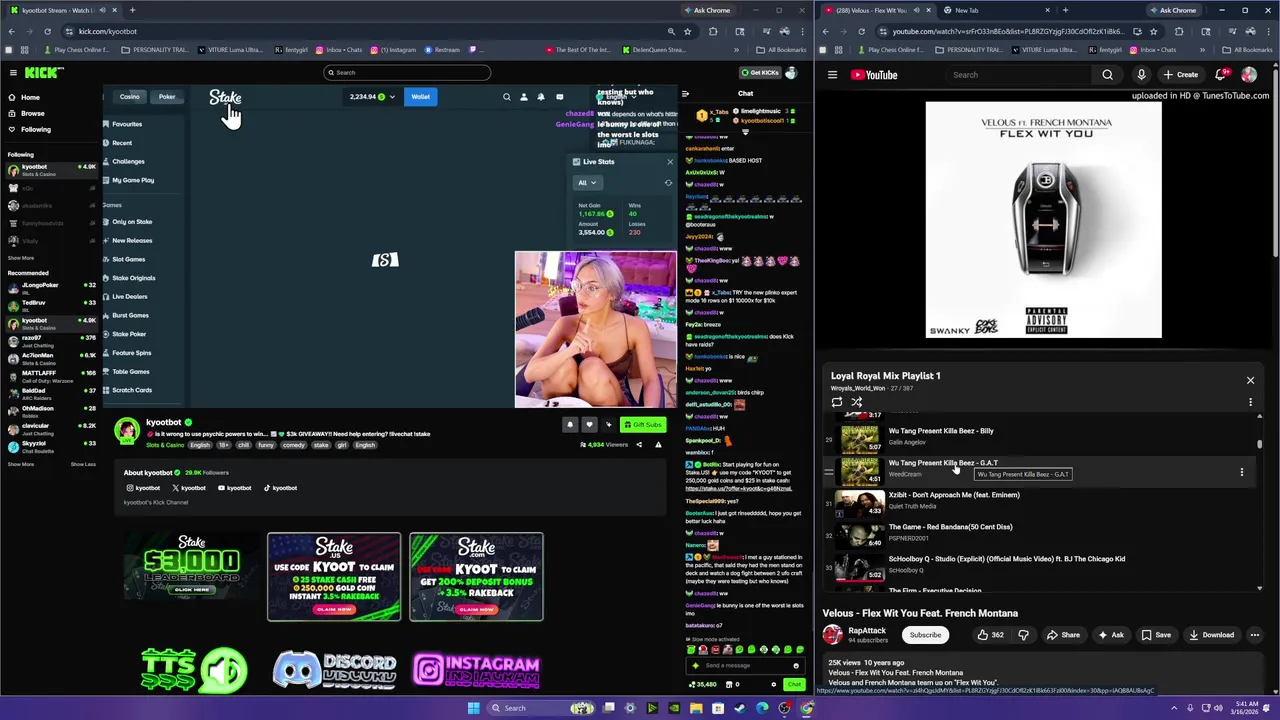Click Windows taskbar Search box
Screen dimensions: 1280x720
tap(540, 708)
